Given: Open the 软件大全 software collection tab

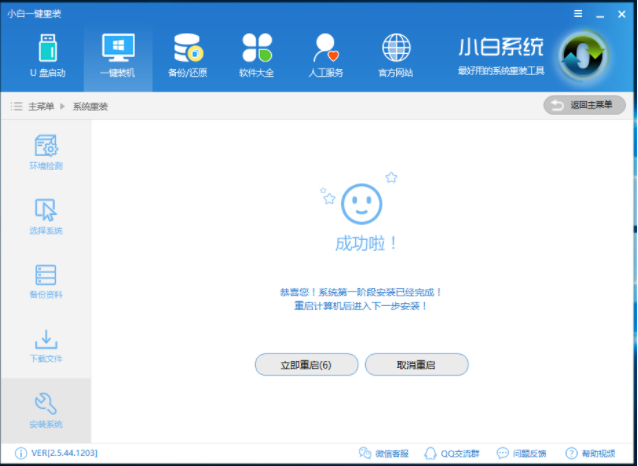Looking at the screenshot, I should [x=257, y=57].
